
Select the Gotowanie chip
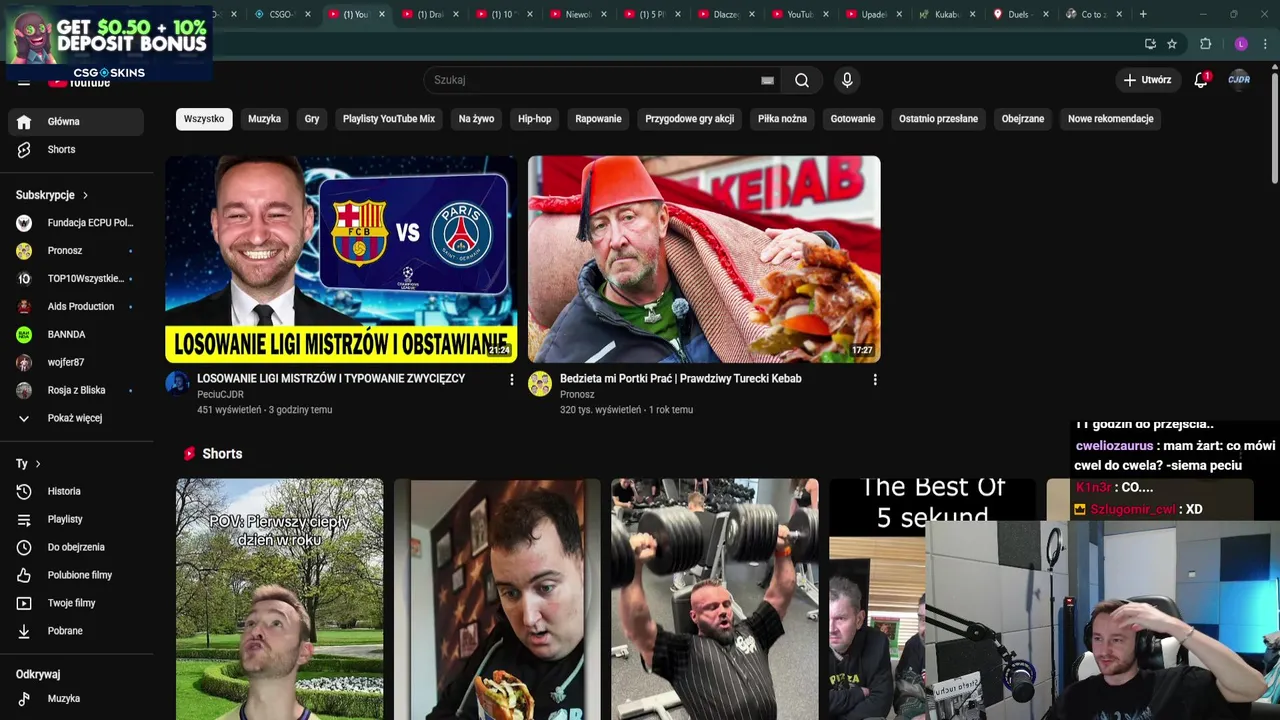853,119
